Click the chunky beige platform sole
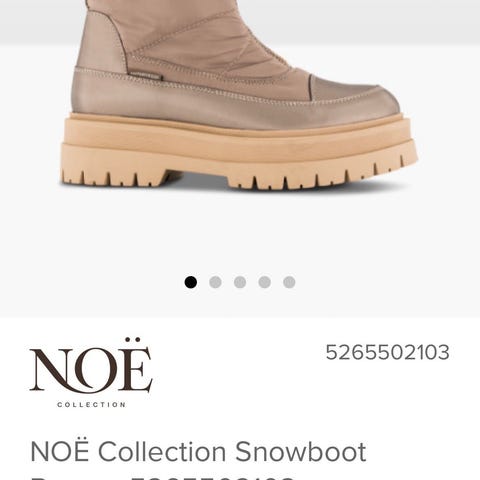 click(x=238, y=150)
